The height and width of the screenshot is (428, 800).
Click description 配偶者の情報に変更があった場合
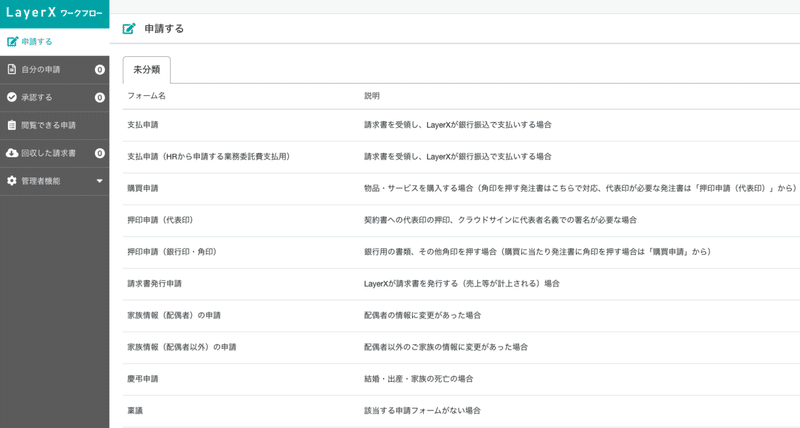(x=422, y=315)
